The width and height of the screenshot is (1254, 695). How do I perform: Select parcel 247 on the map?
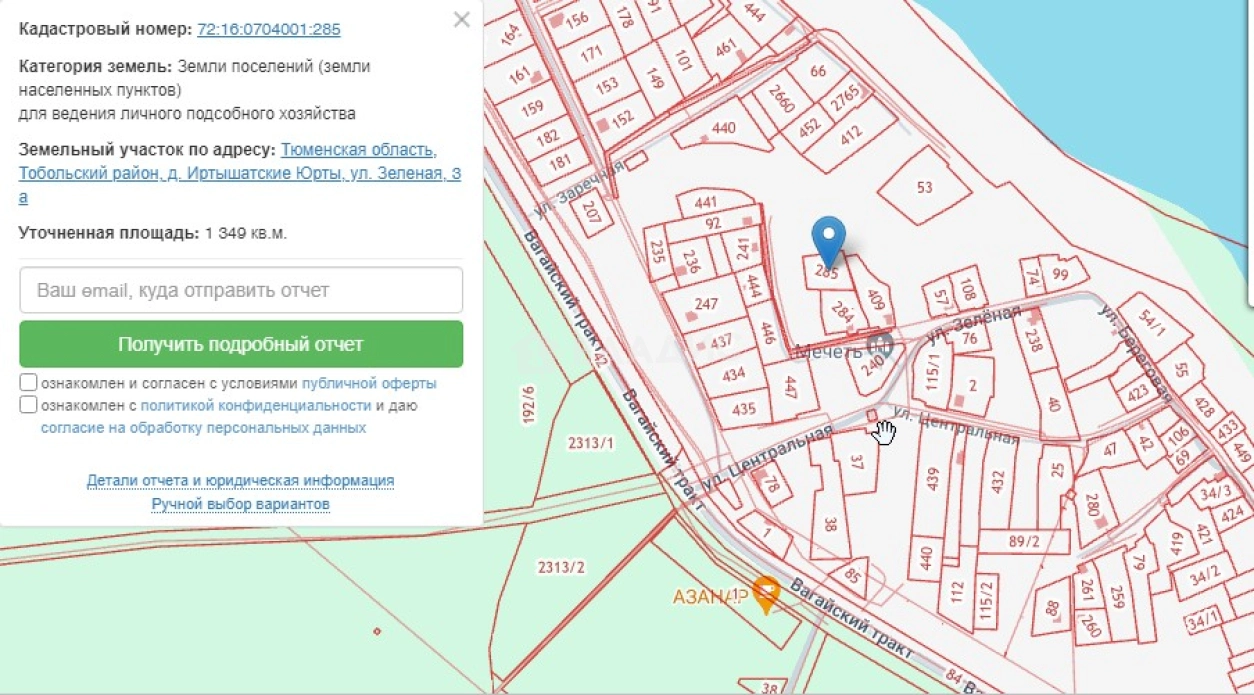click(706, 305)
